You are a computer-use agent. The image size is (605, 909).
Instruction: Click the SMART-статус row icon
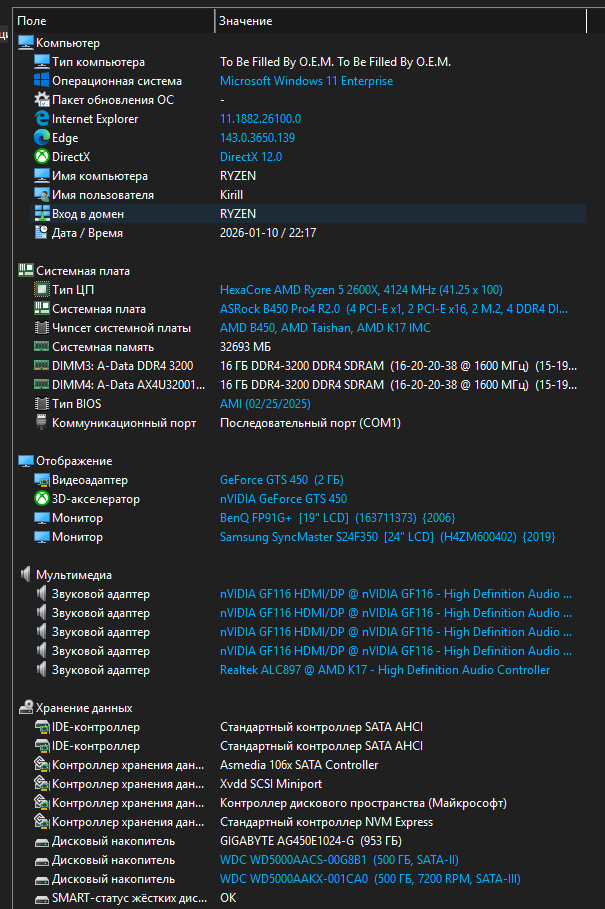coord(42,898)
